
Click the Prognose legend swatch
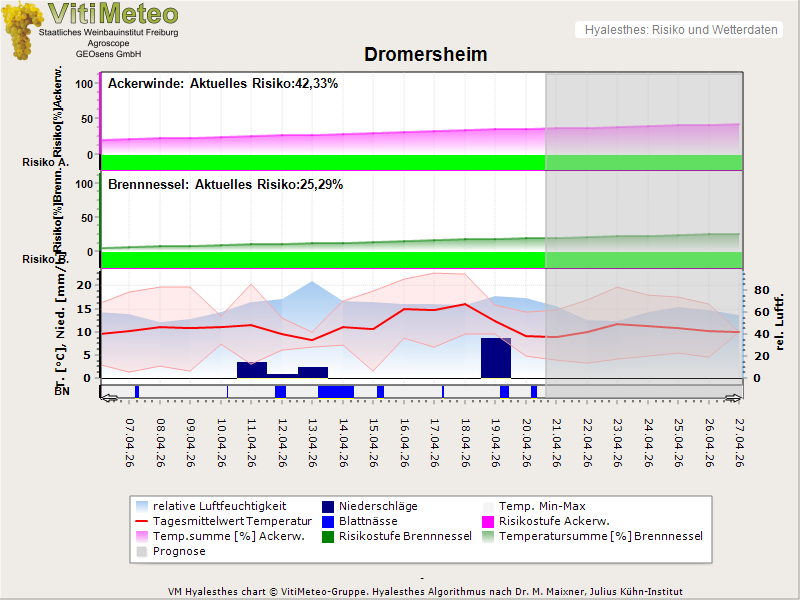pos(142,552)
